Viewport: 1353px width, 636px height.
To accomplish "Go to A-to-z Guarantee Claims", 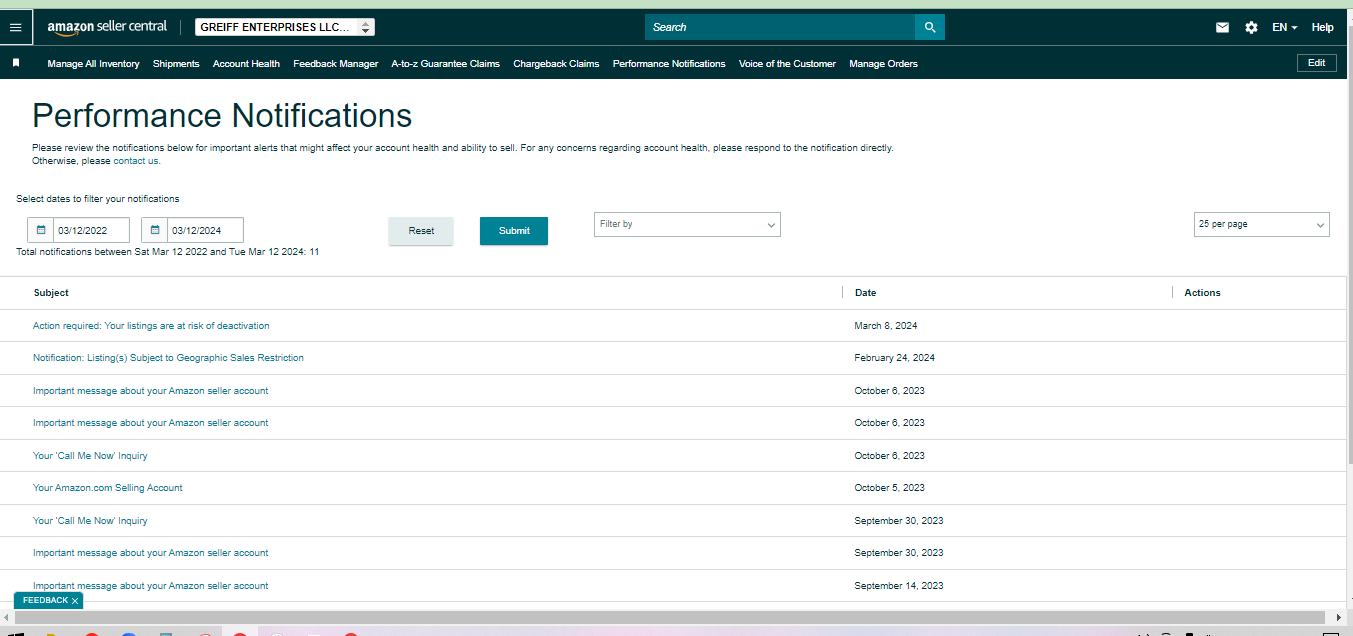I will point(445,63).
